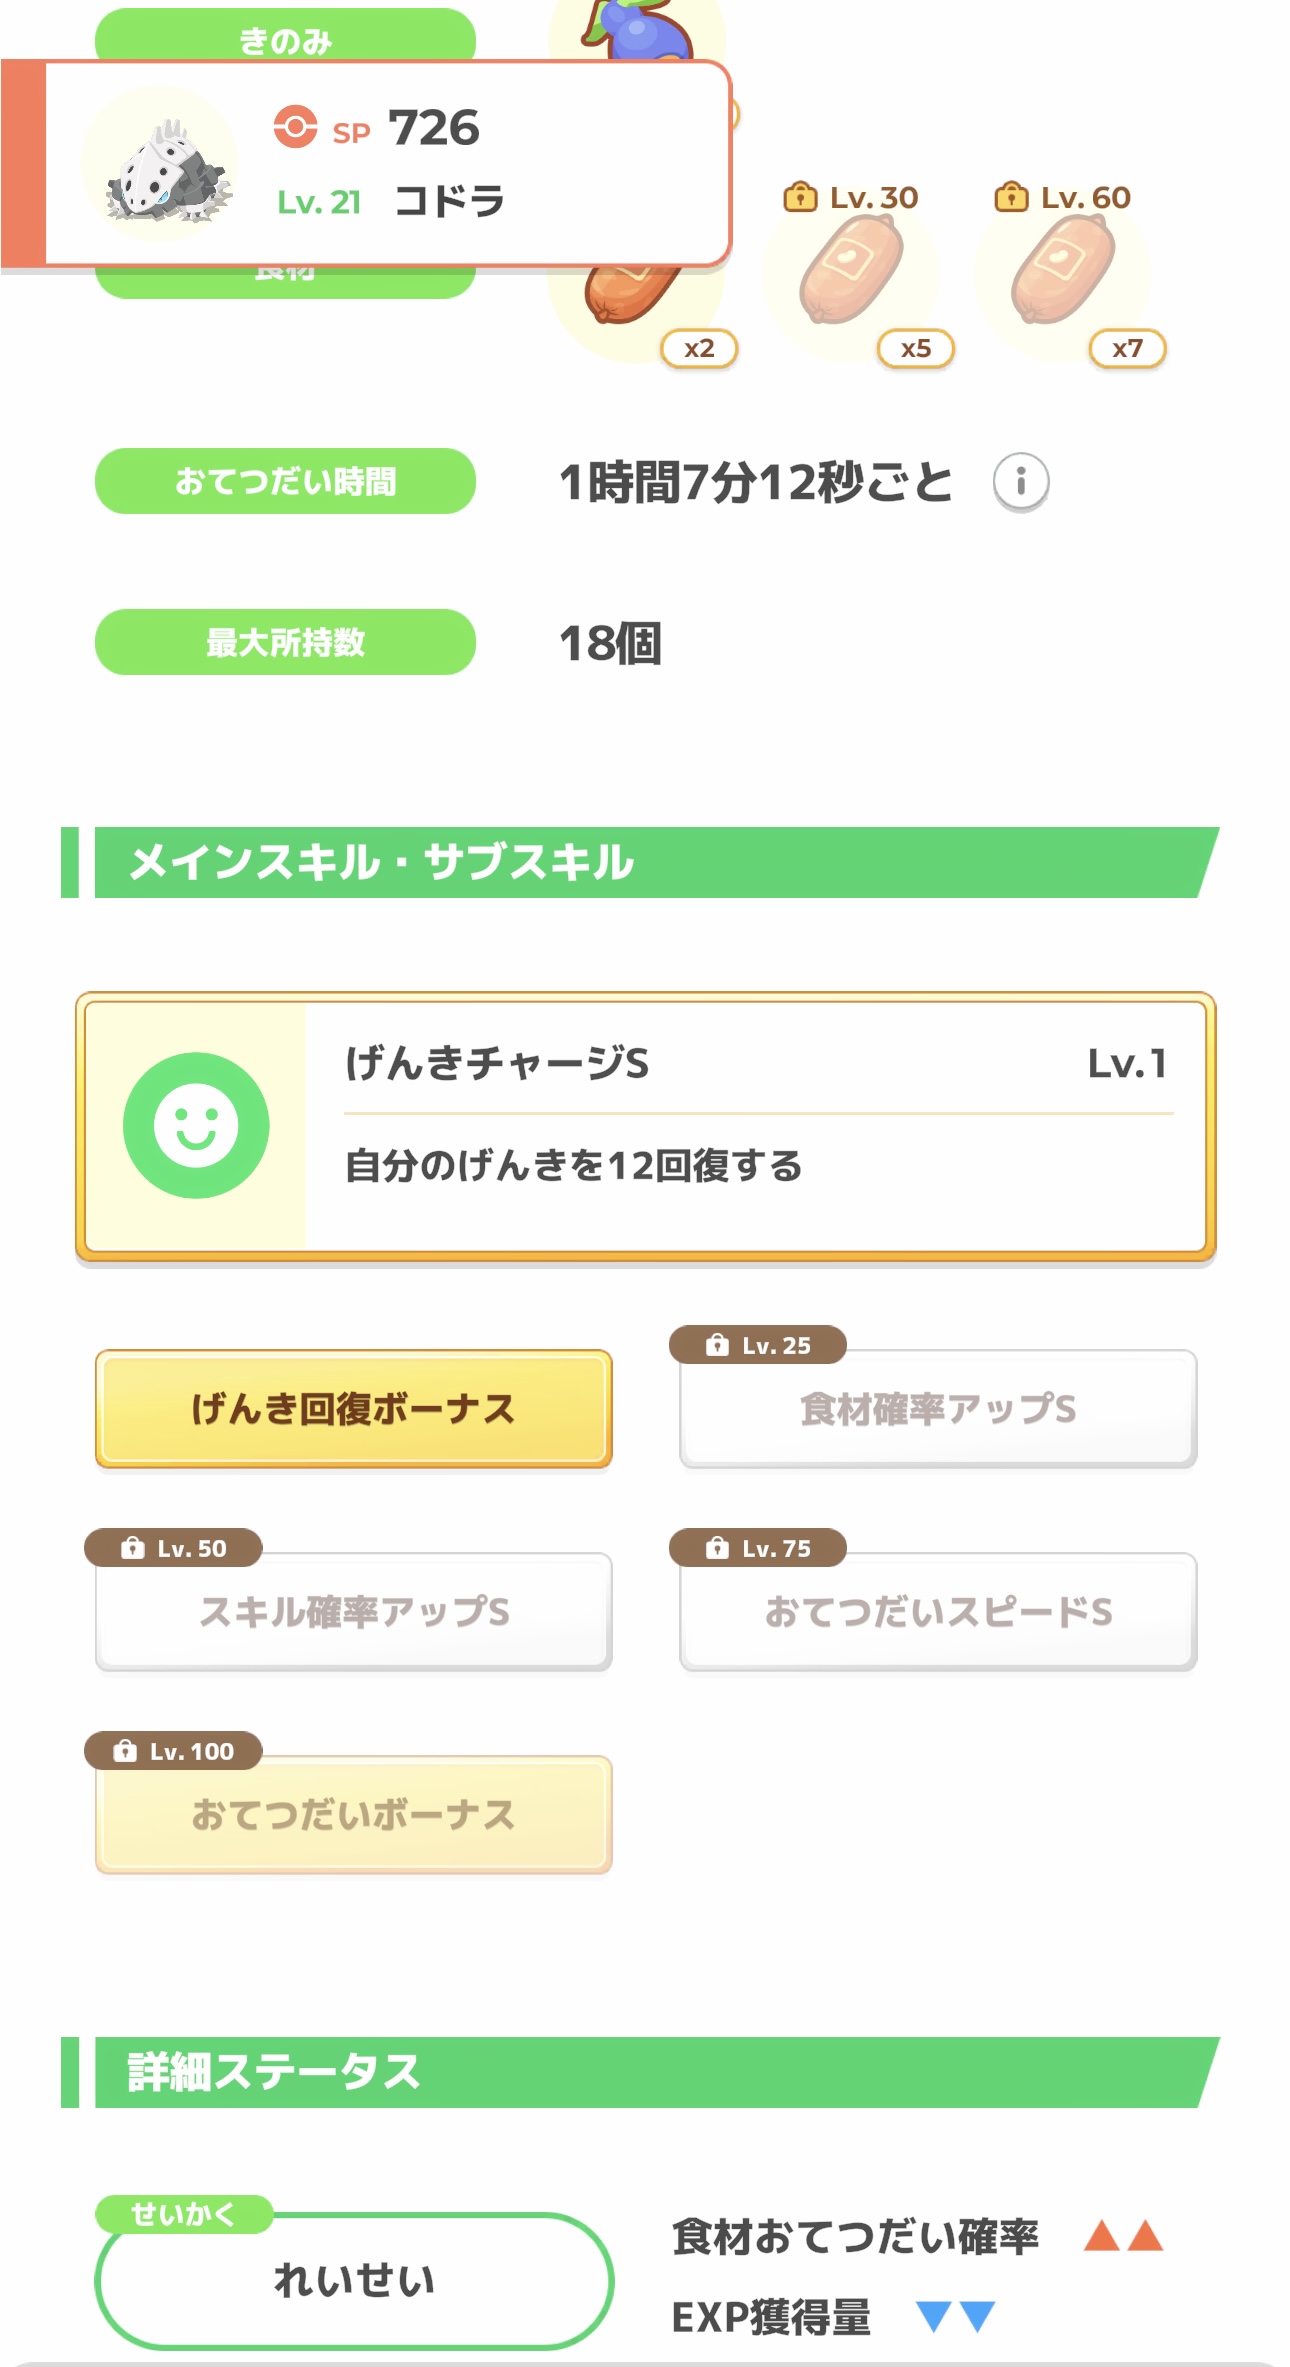Tap the きのみ green label
The width and height of the screenshot is (1290, 2367).
point(285,36)
